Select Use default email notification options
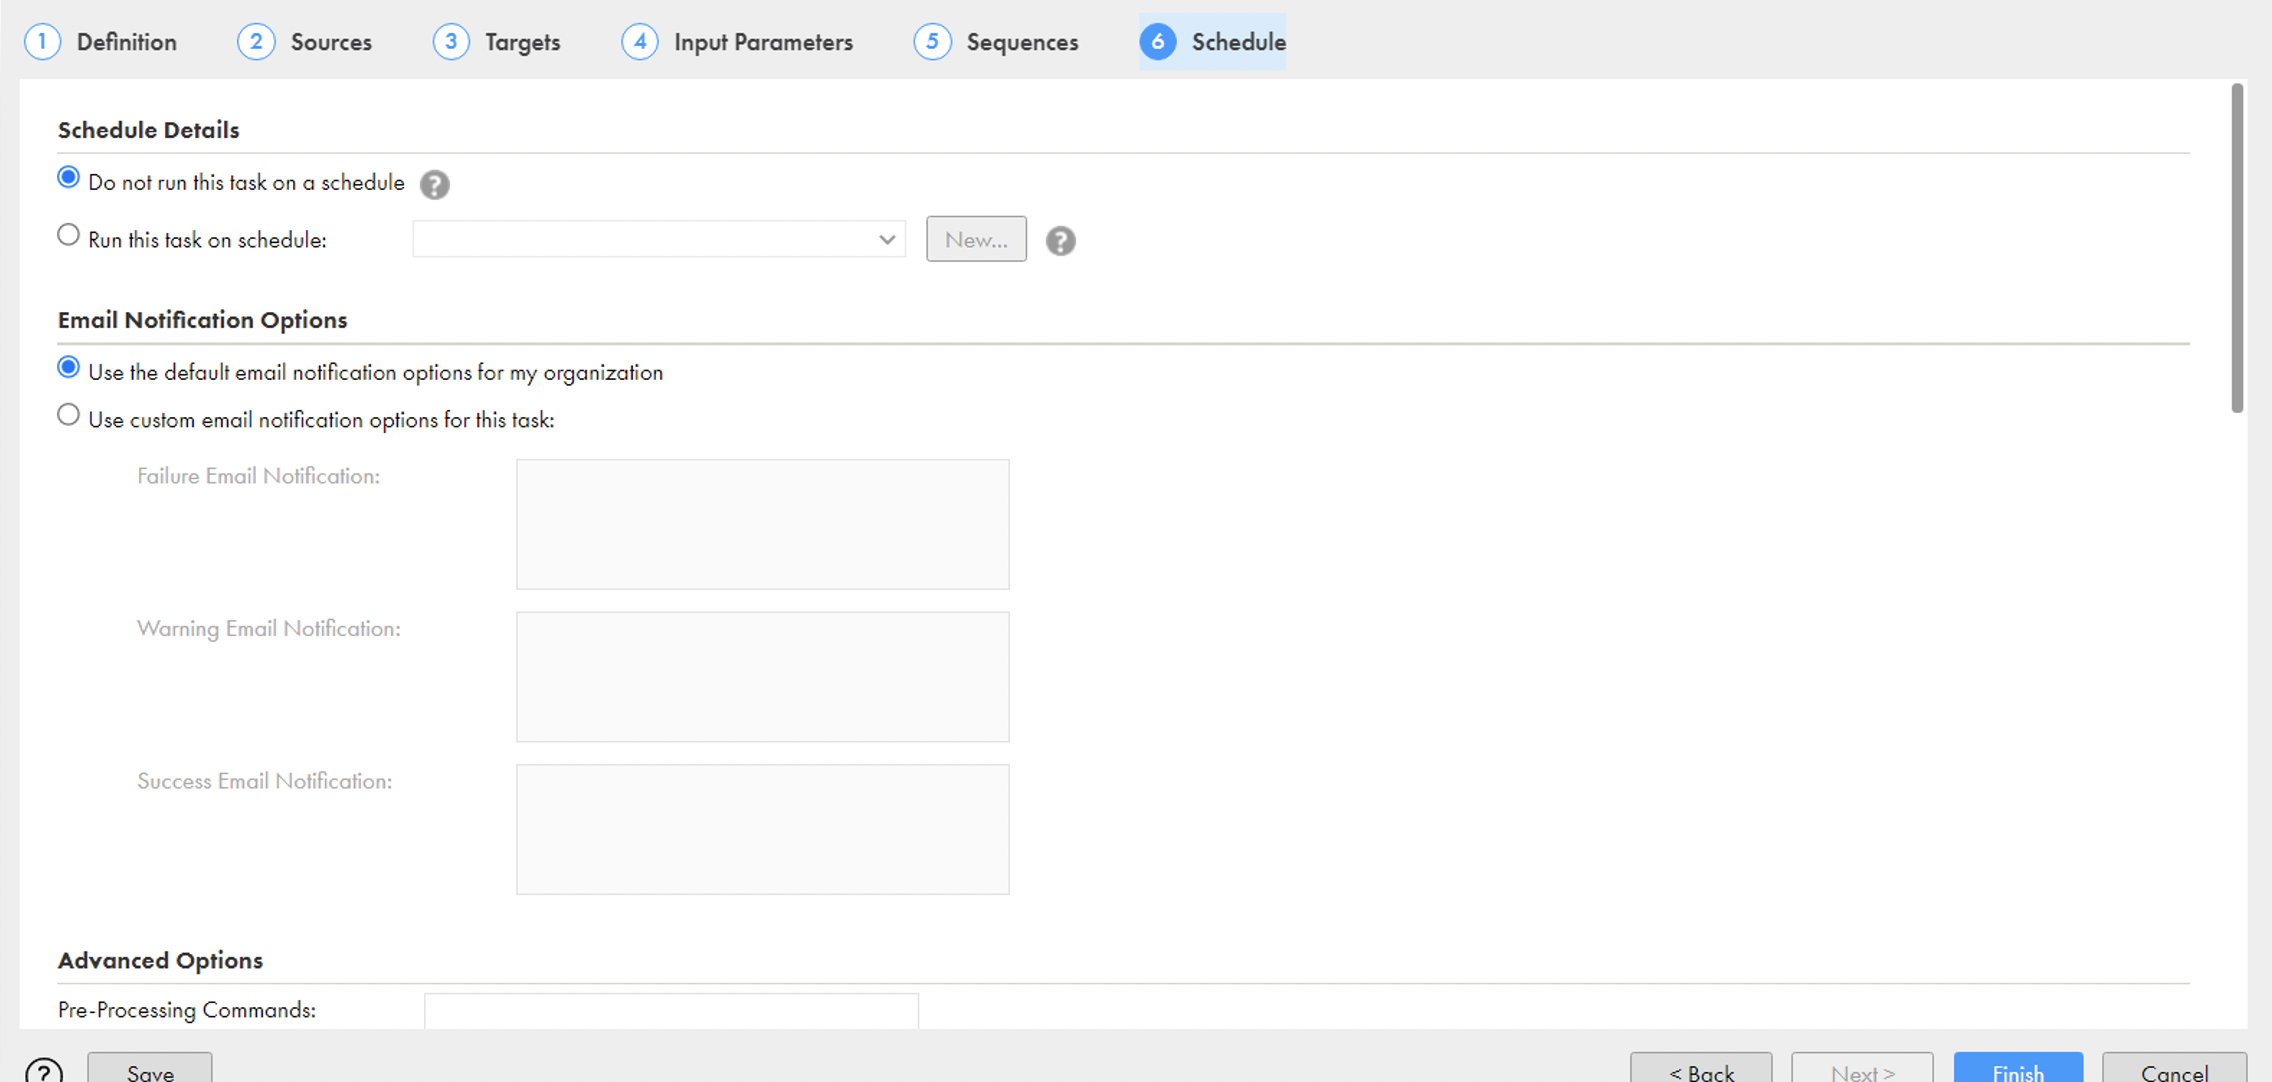The height and width of the screenshot is (1082, 2272). pos(67,371)
